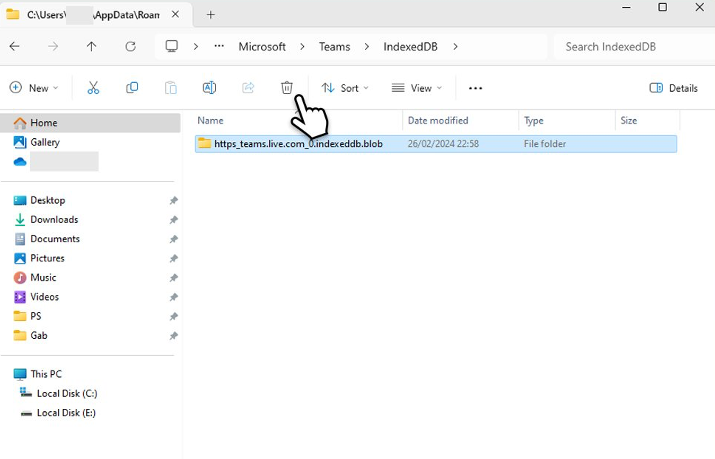Show collapsed breadcrumb path ellipsis

click(x=219, y=46)
